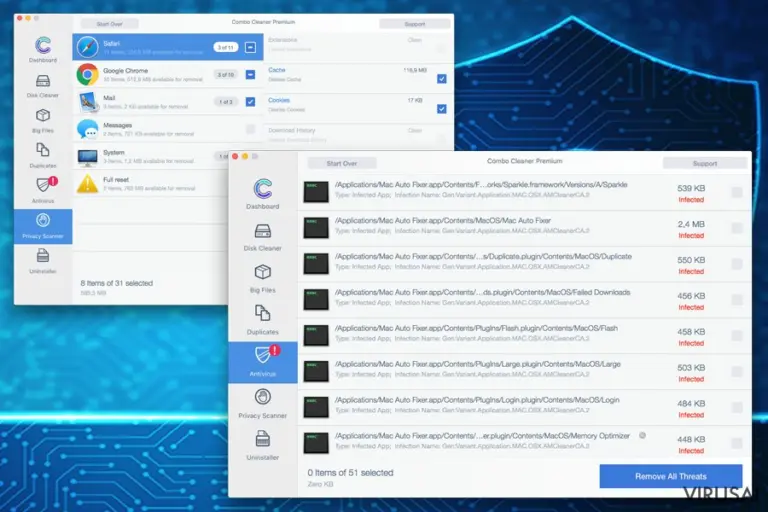Select Big Files icon in the front window
This screenshot has width=768, height=512.
tap(263, 272)
